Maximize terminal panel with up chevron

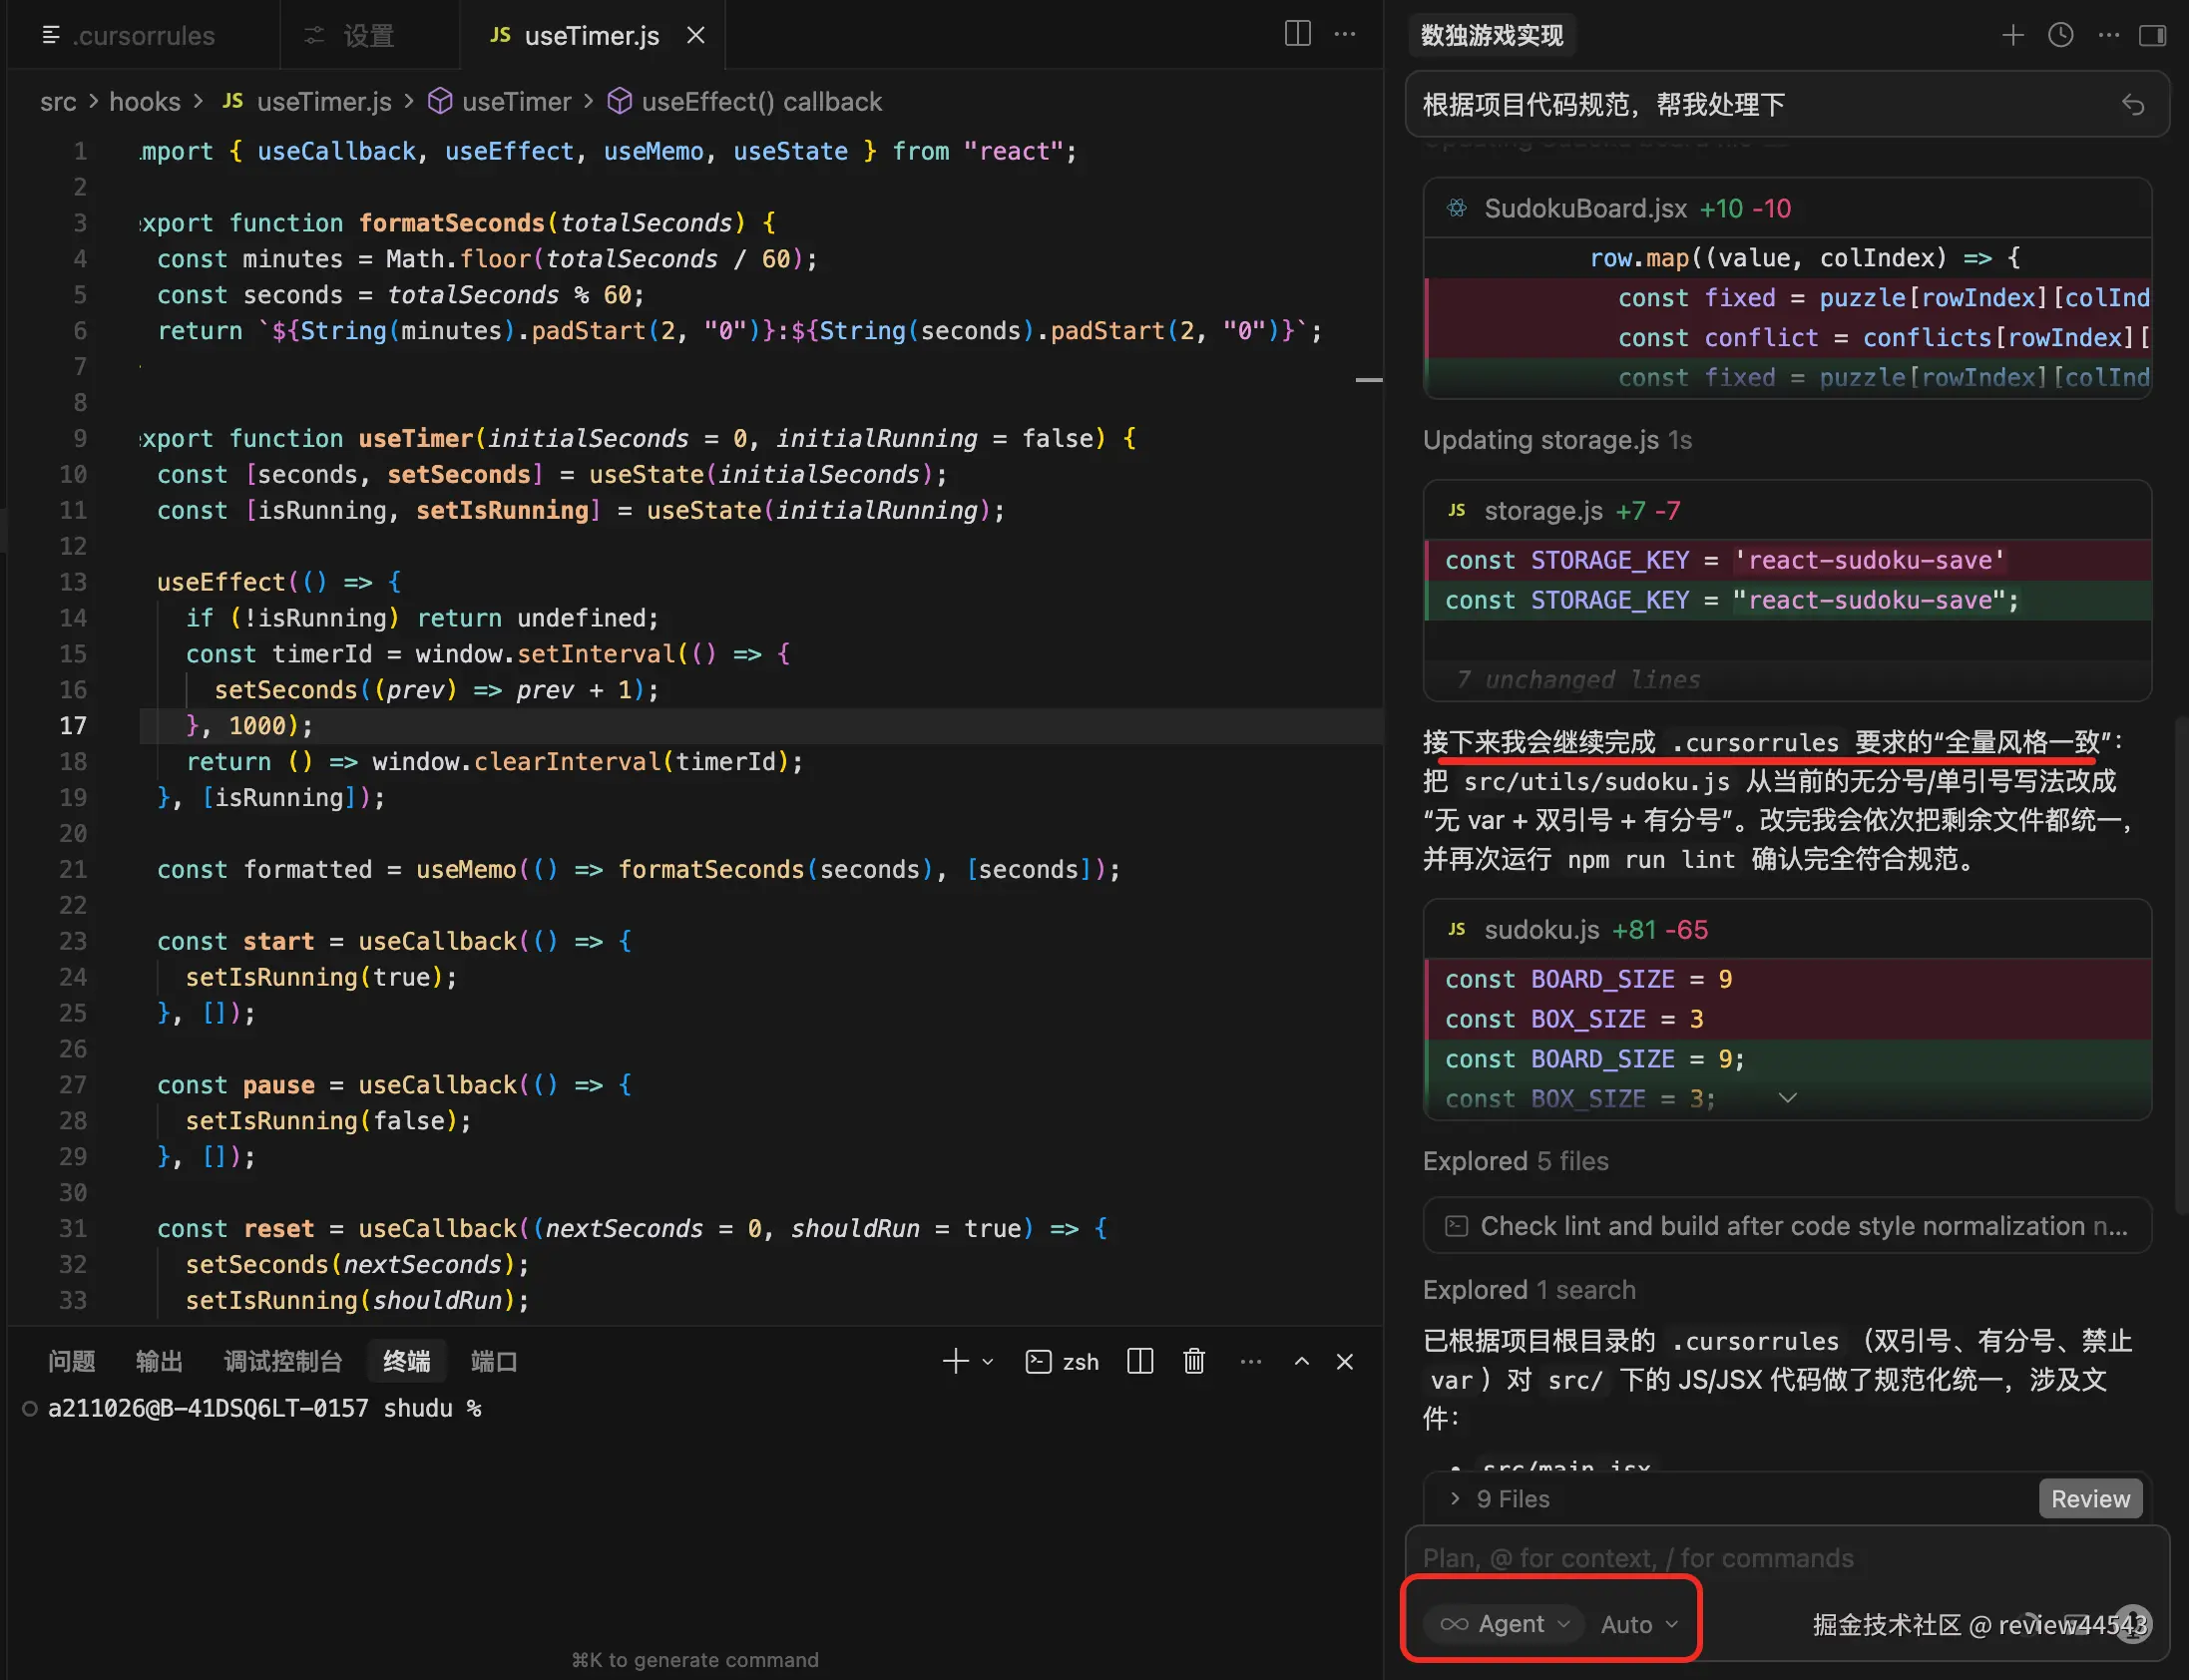pyautogui.click(x=1301, y=1361)
